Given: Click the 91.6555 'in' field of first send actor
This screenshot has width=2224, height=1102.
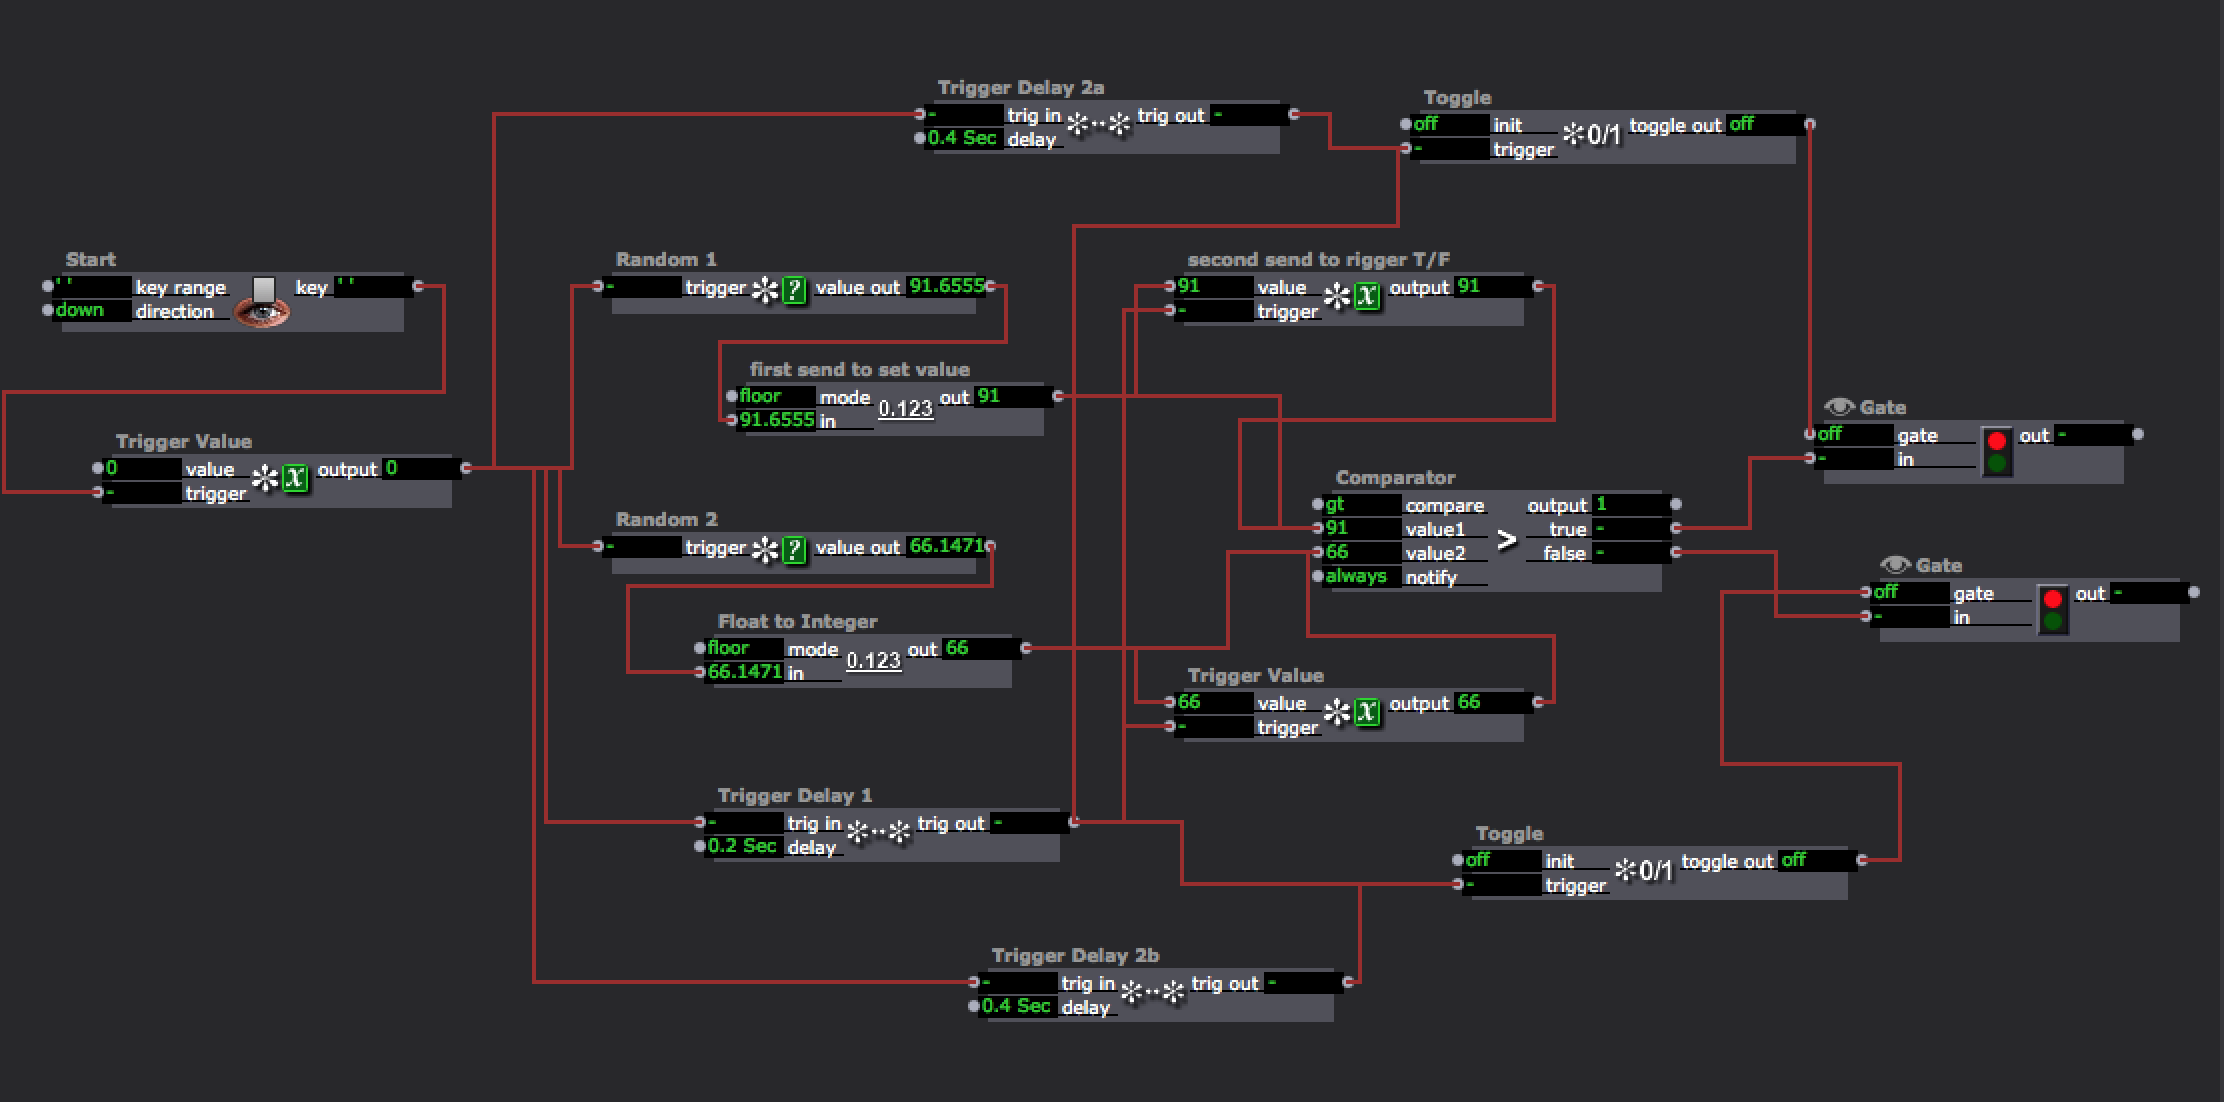Looking at the screenshot, I should pos(776,421).
